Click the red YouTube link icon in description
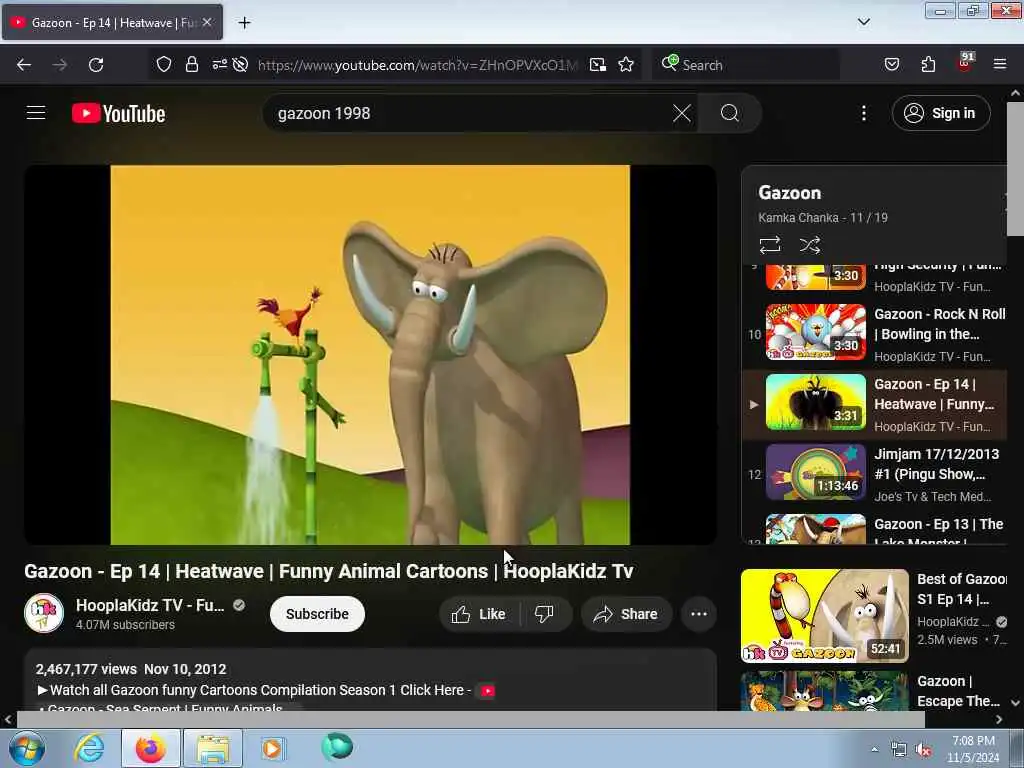This screenshot has height=768, width=1024. pyautogui.click(x=487, y=691)
